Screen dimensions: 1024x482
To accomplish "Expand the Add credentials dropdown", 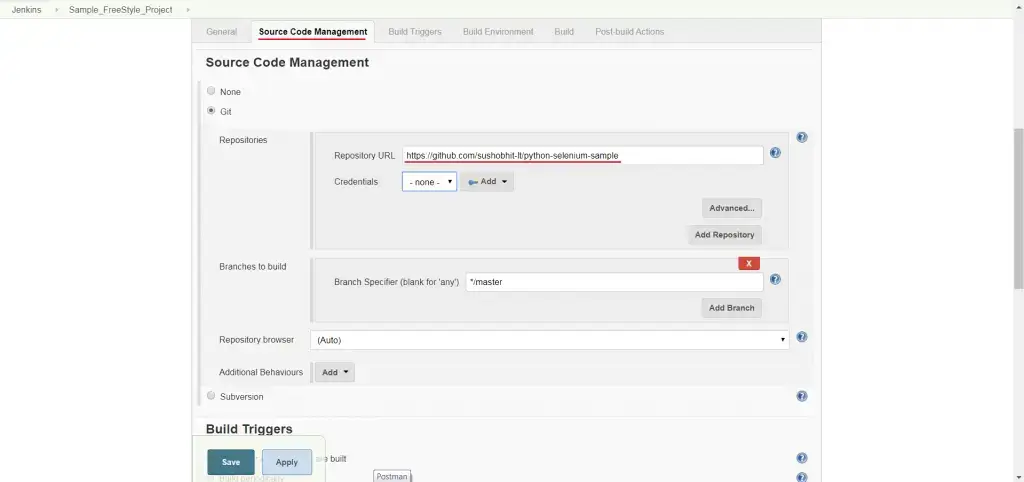I will coord(487,182).
